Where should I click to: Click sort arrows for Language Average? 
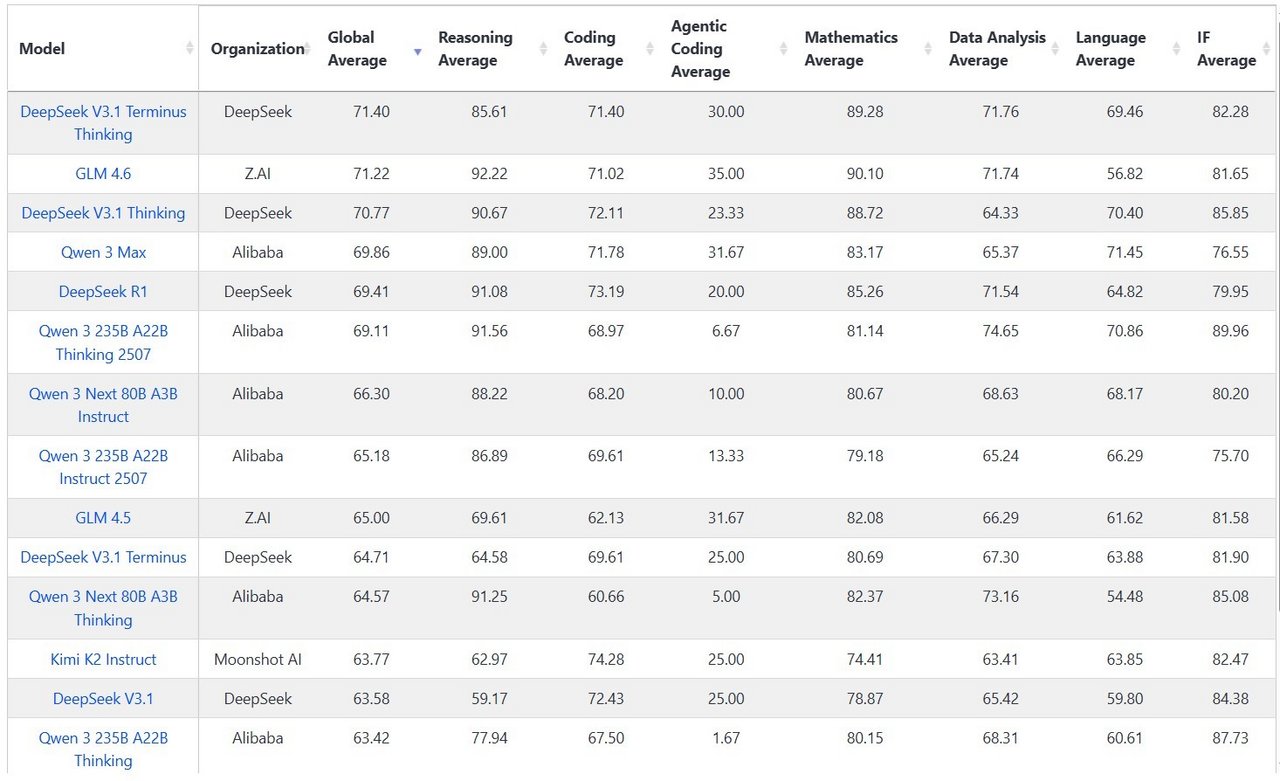click(1177, 49)
